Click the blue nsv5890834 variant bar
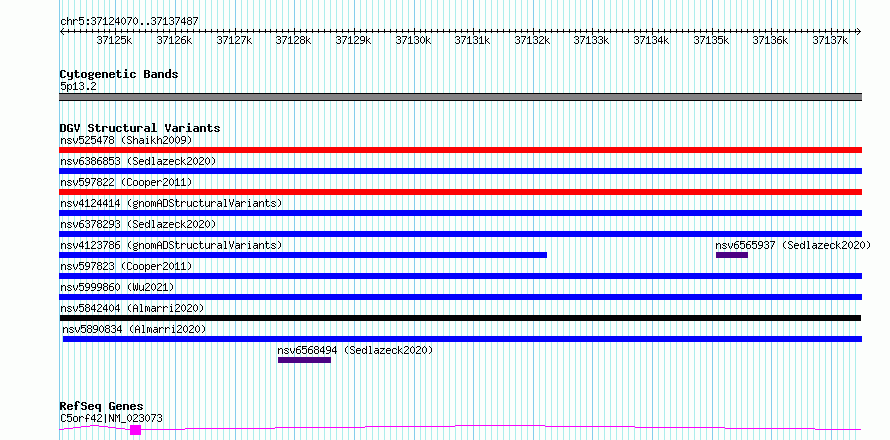890x440 pixels. [462, 339]
